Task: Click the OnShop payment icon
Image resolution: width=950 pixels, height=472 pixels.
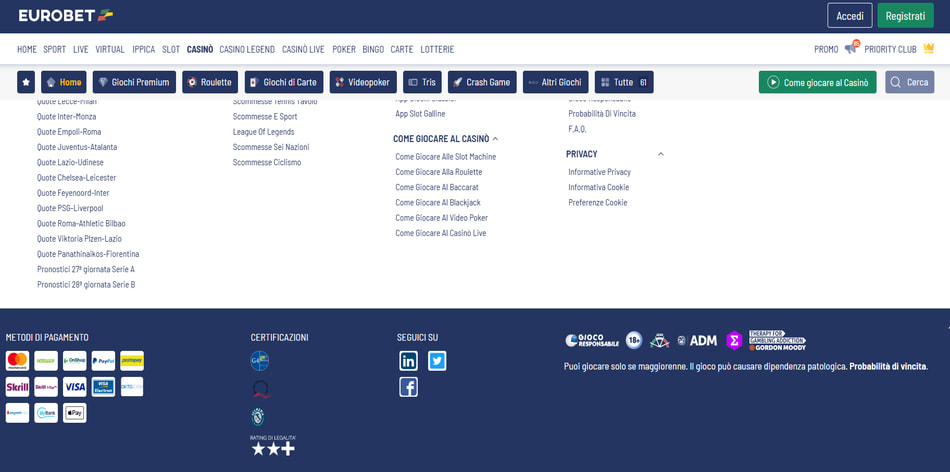Action: [75, 361]
